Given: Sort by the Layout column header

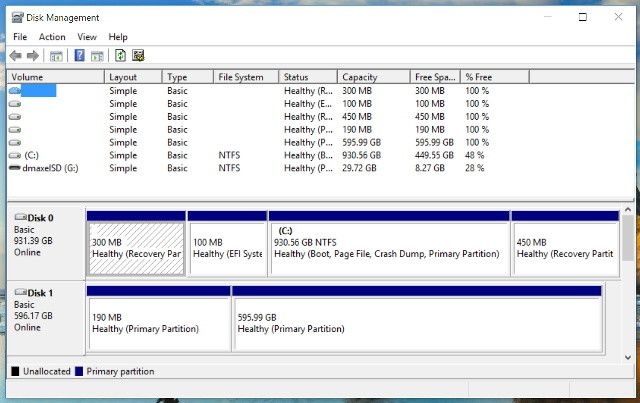Looking at the screenshot, I should (133, 77).
